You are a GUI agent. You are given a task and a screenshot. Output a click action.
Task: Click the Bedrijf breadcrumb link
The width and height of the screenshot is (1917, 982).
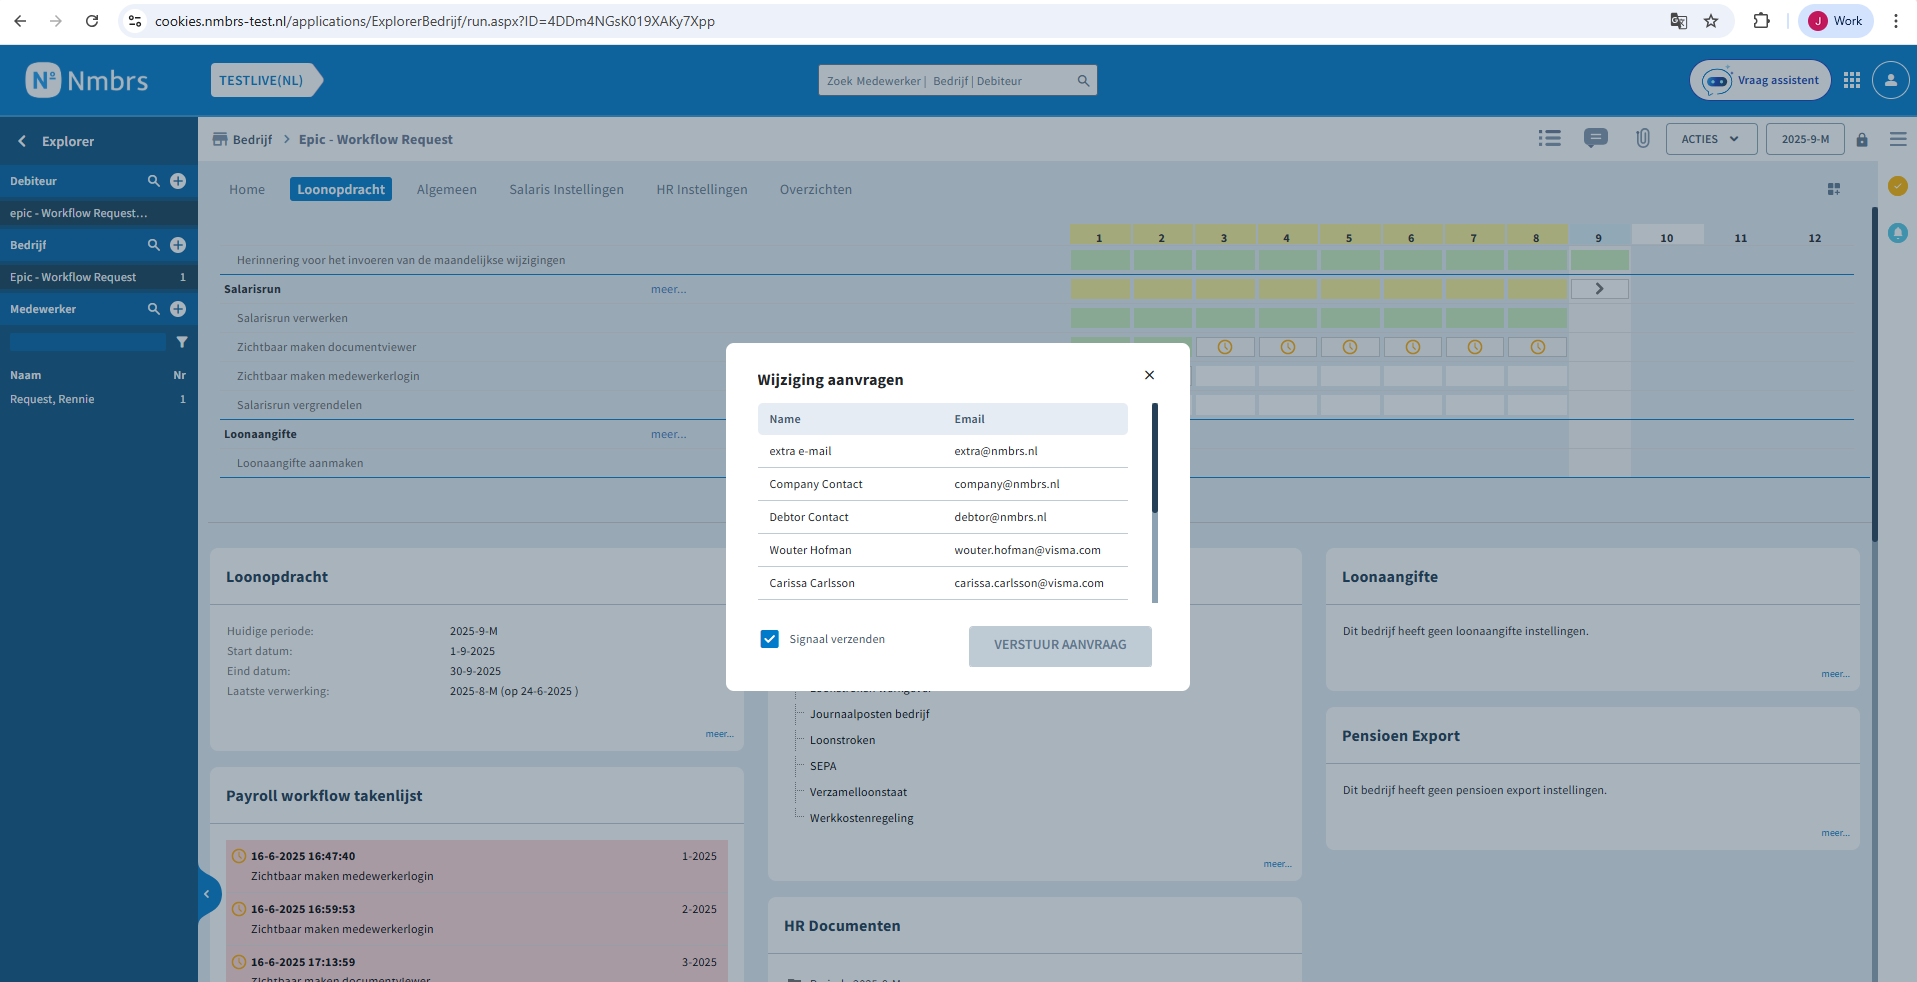pos(252,140)
